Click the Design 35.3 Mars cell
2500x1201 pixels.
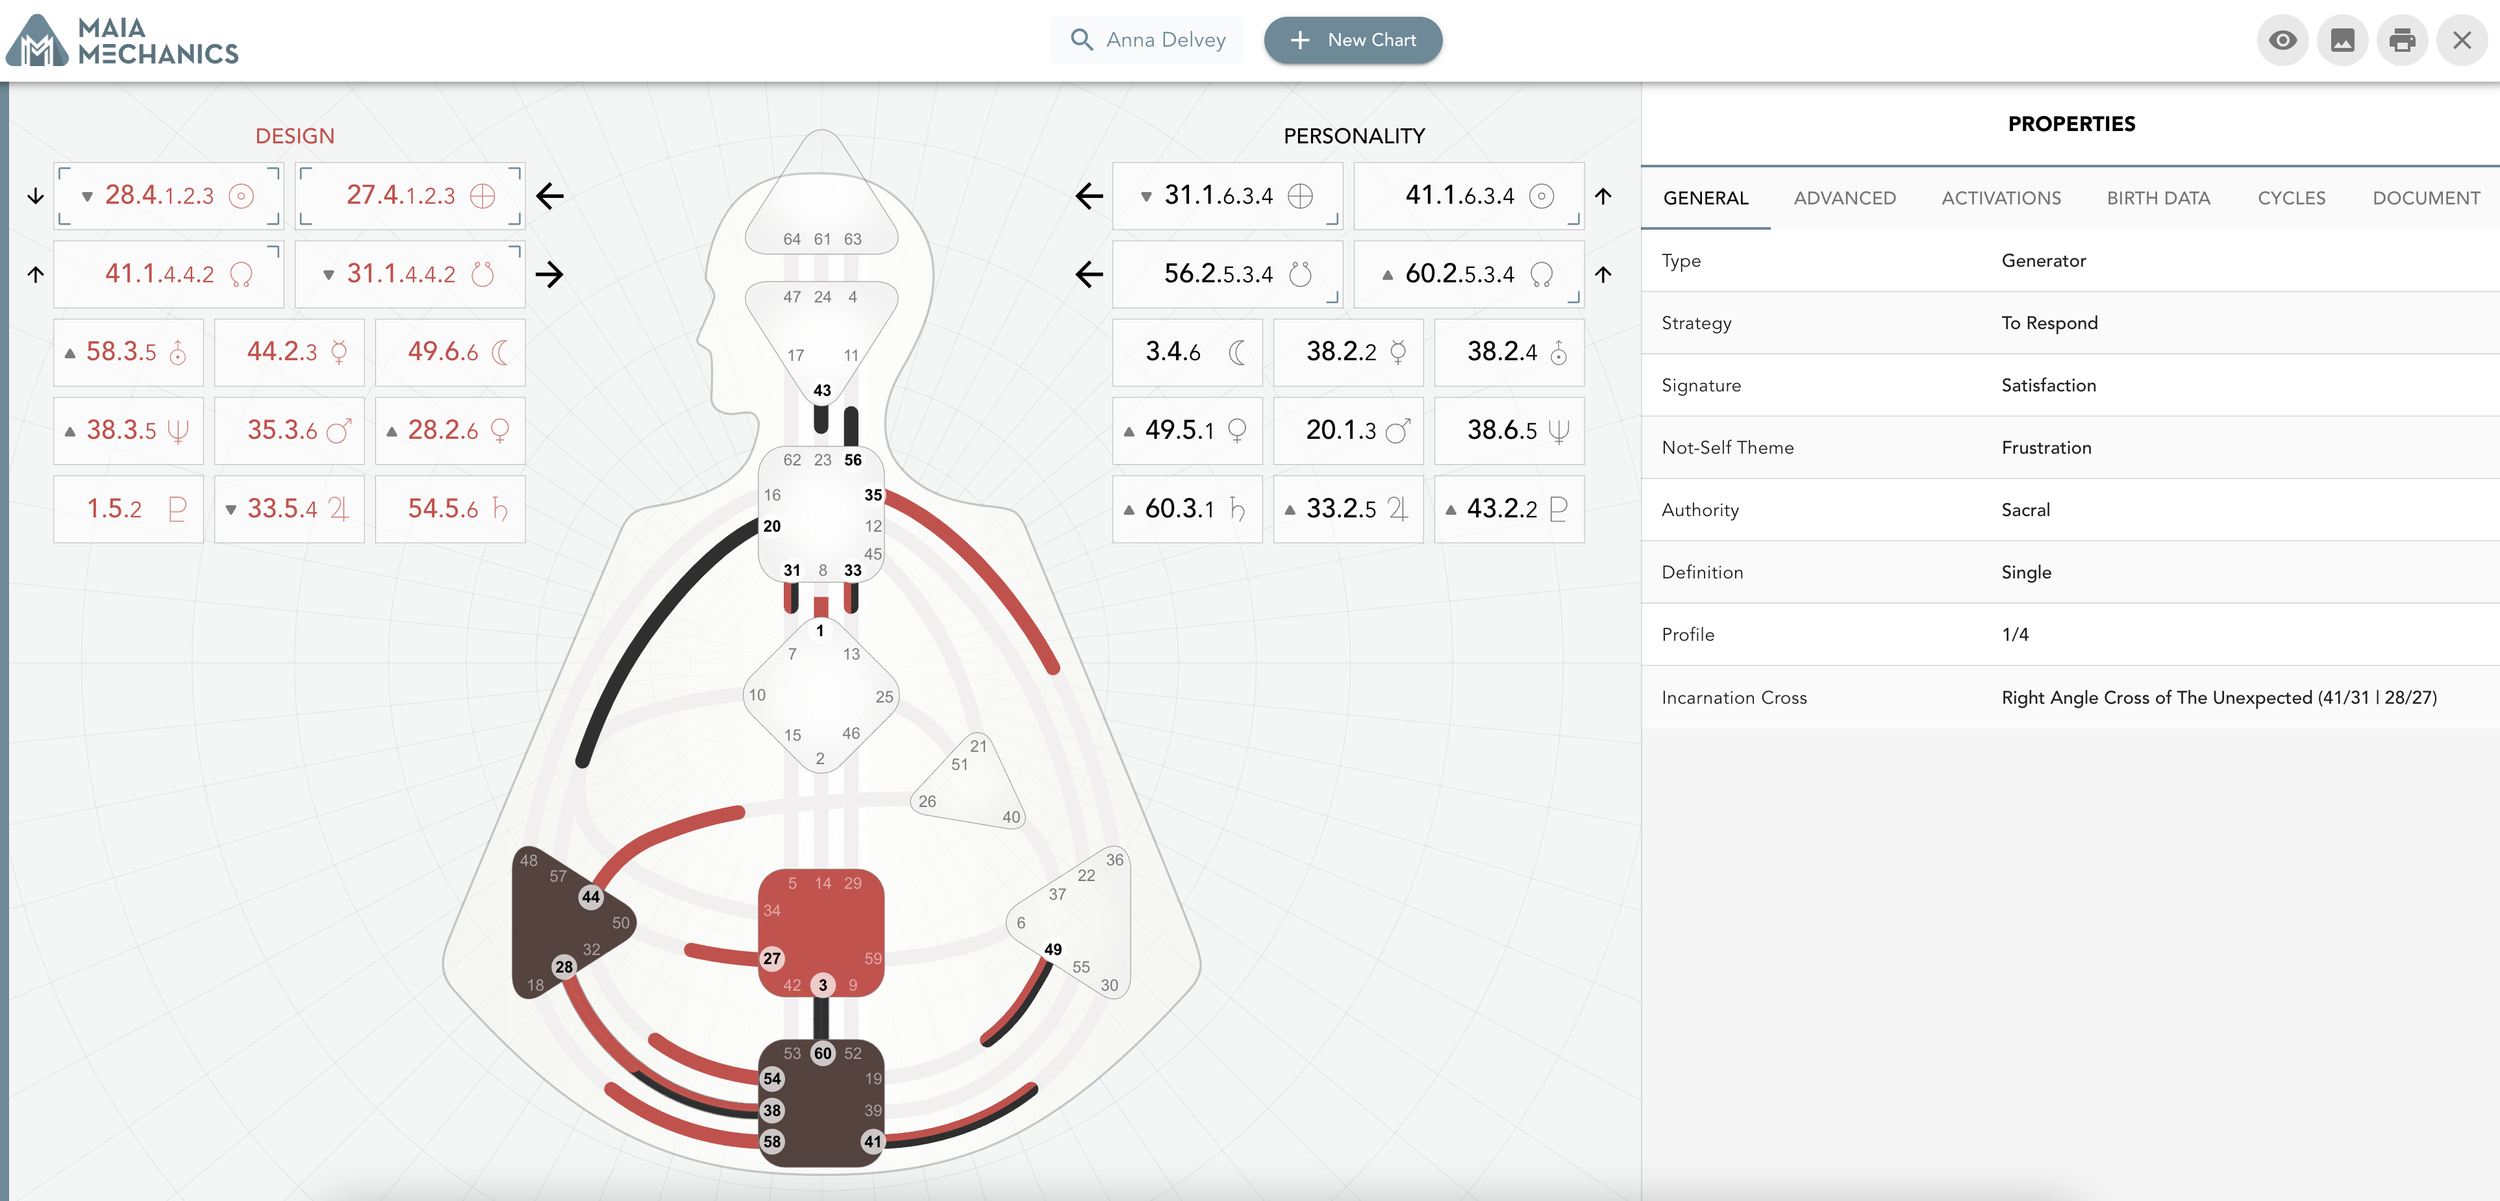pos(290,431)
